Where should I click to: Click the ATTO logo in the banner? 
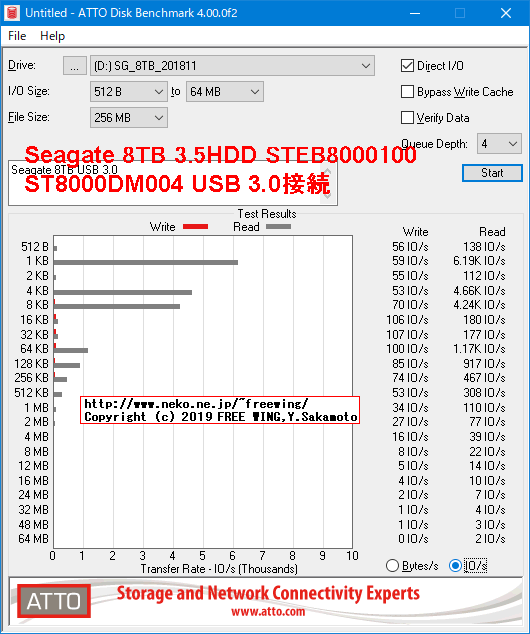pos(54,601)
